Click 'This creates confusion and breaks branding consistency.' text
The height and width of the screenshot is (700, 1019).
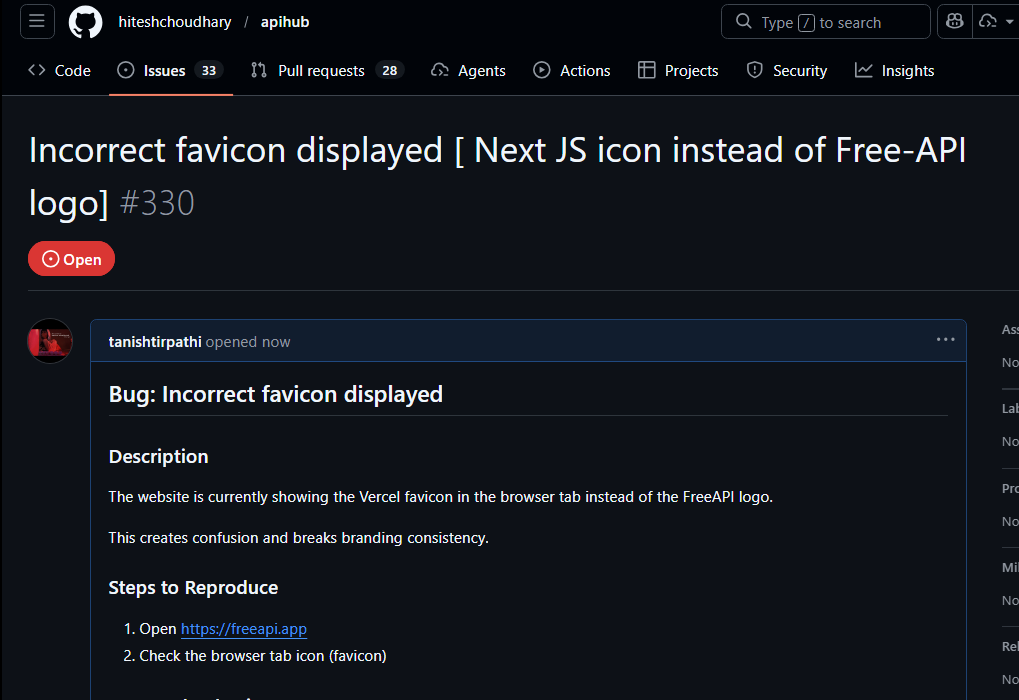point(298,538)
